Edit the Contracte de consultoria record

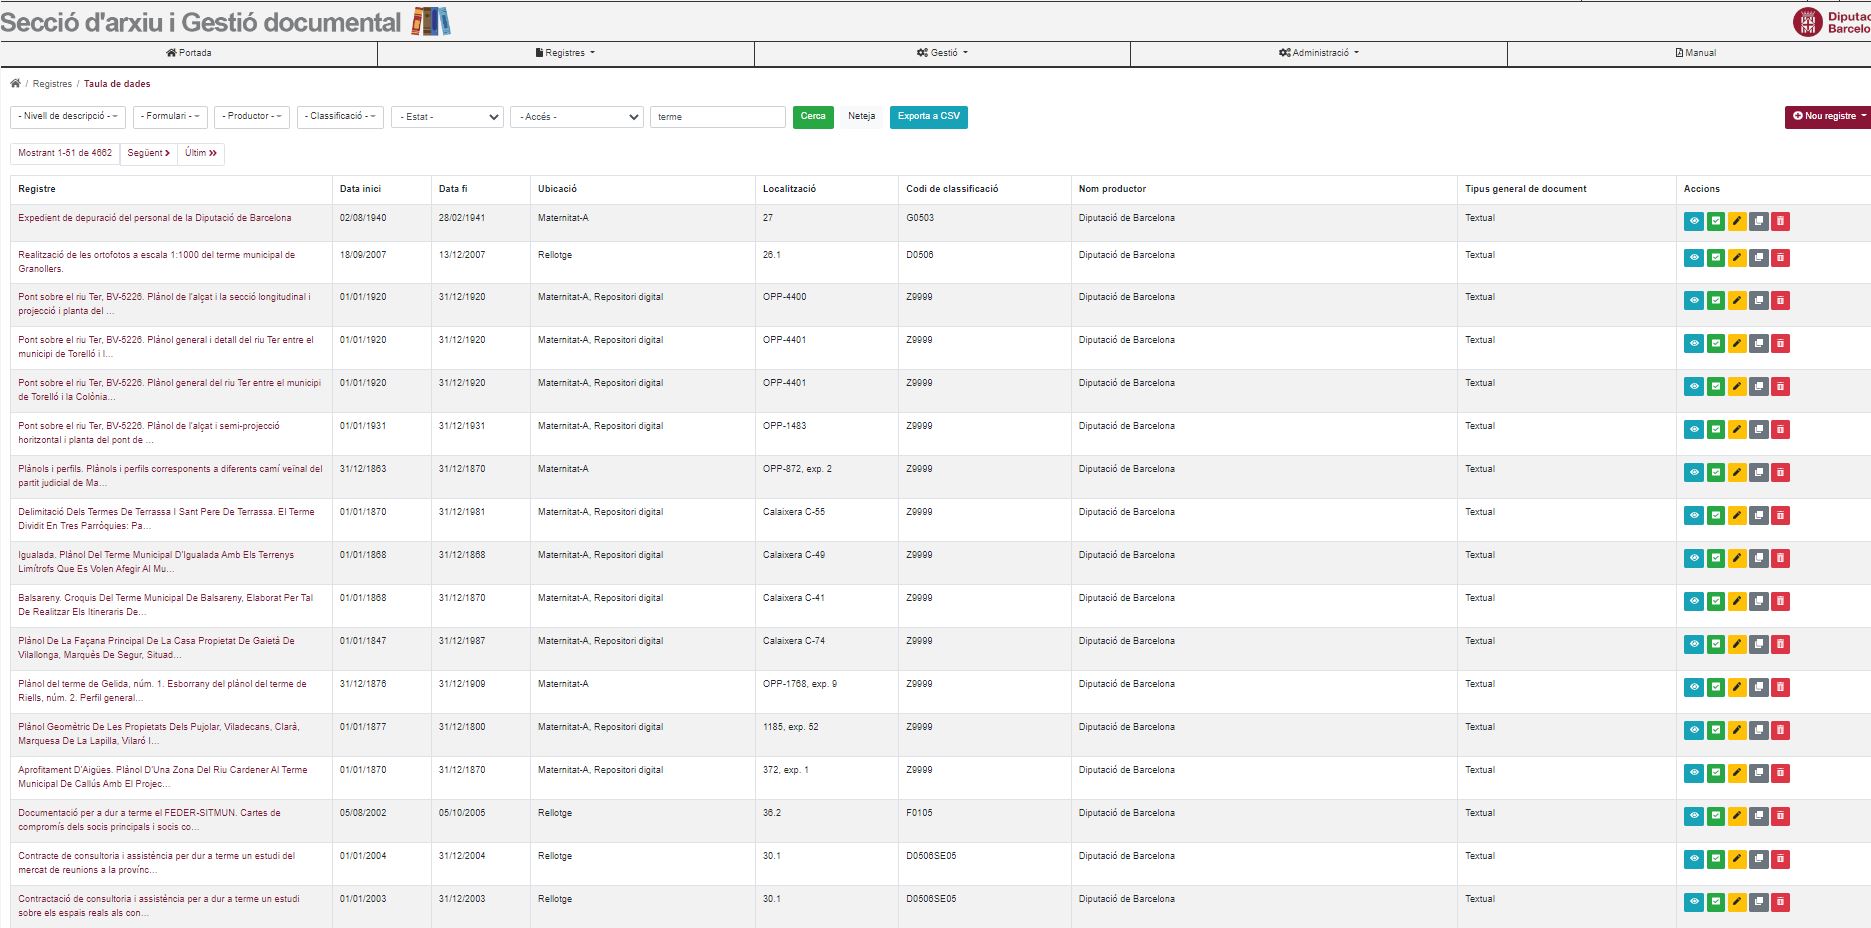tap(1737, 859)
